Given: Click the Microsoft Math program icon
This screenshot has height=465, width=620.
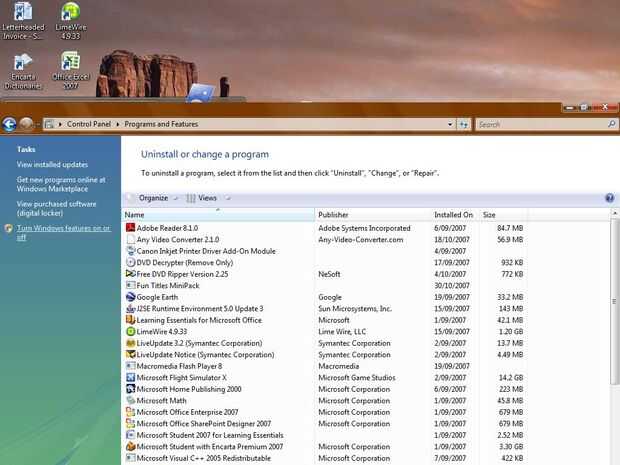Looking at the screenshot, I should (130, 400).
